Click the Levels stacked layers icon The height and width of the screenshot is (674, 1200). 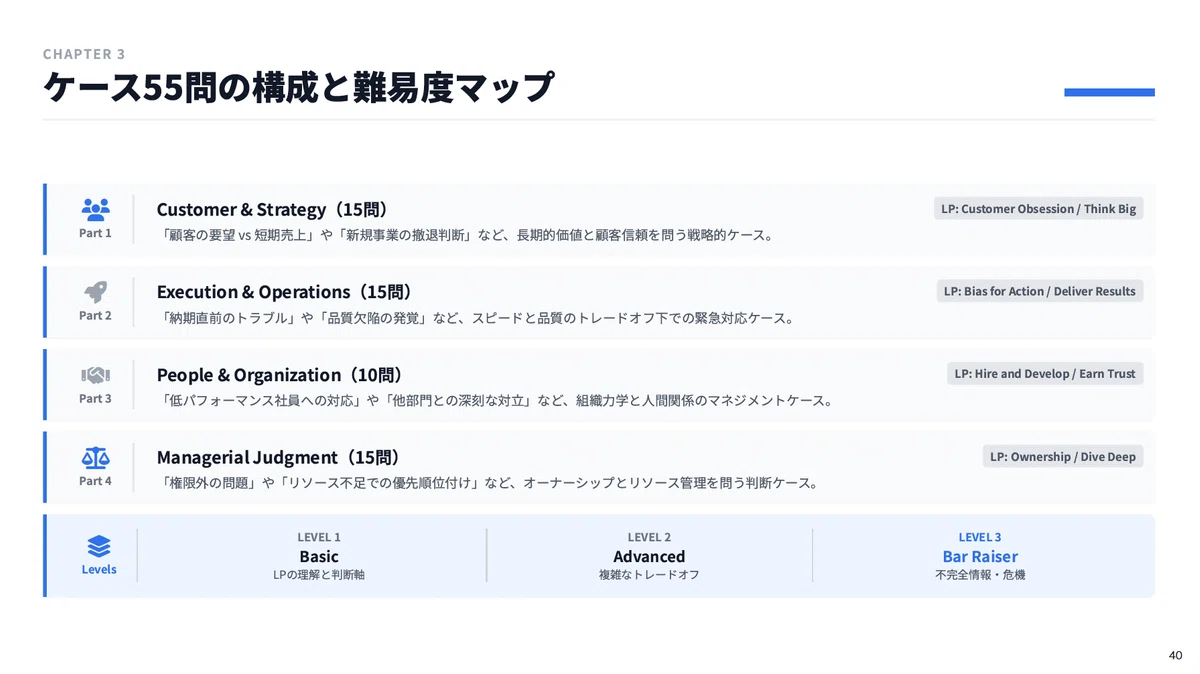99,546
